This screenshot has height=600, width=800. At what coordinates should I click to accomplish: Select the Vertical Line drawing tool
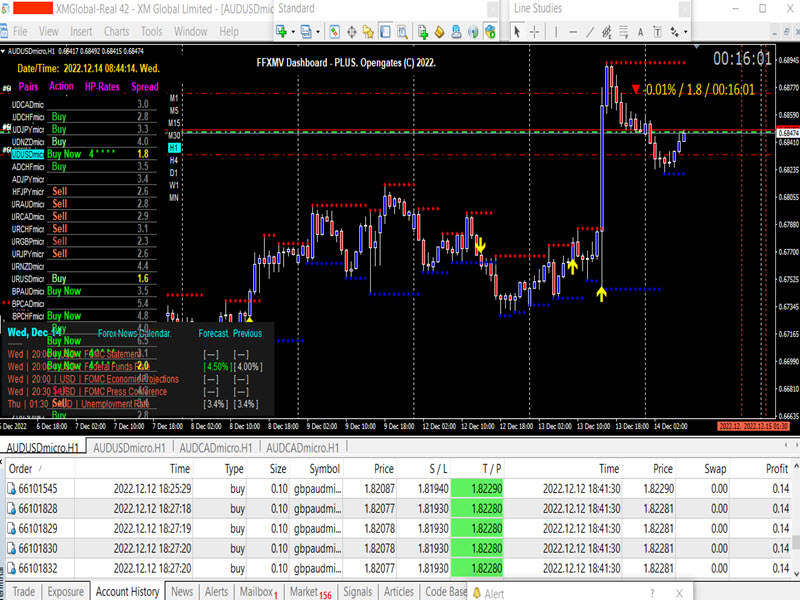556,32
